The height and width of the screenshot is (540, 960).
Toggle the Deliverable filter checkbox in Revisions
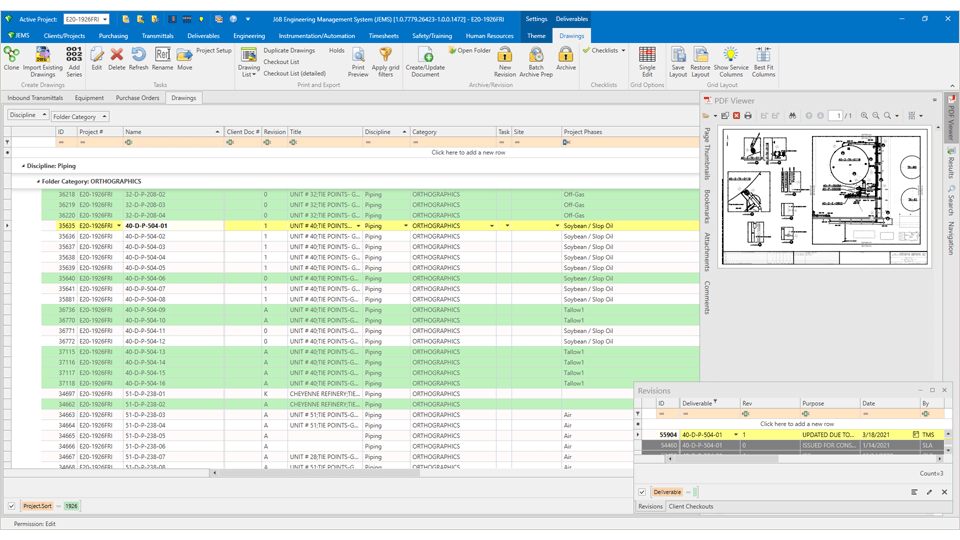(642, 492)
